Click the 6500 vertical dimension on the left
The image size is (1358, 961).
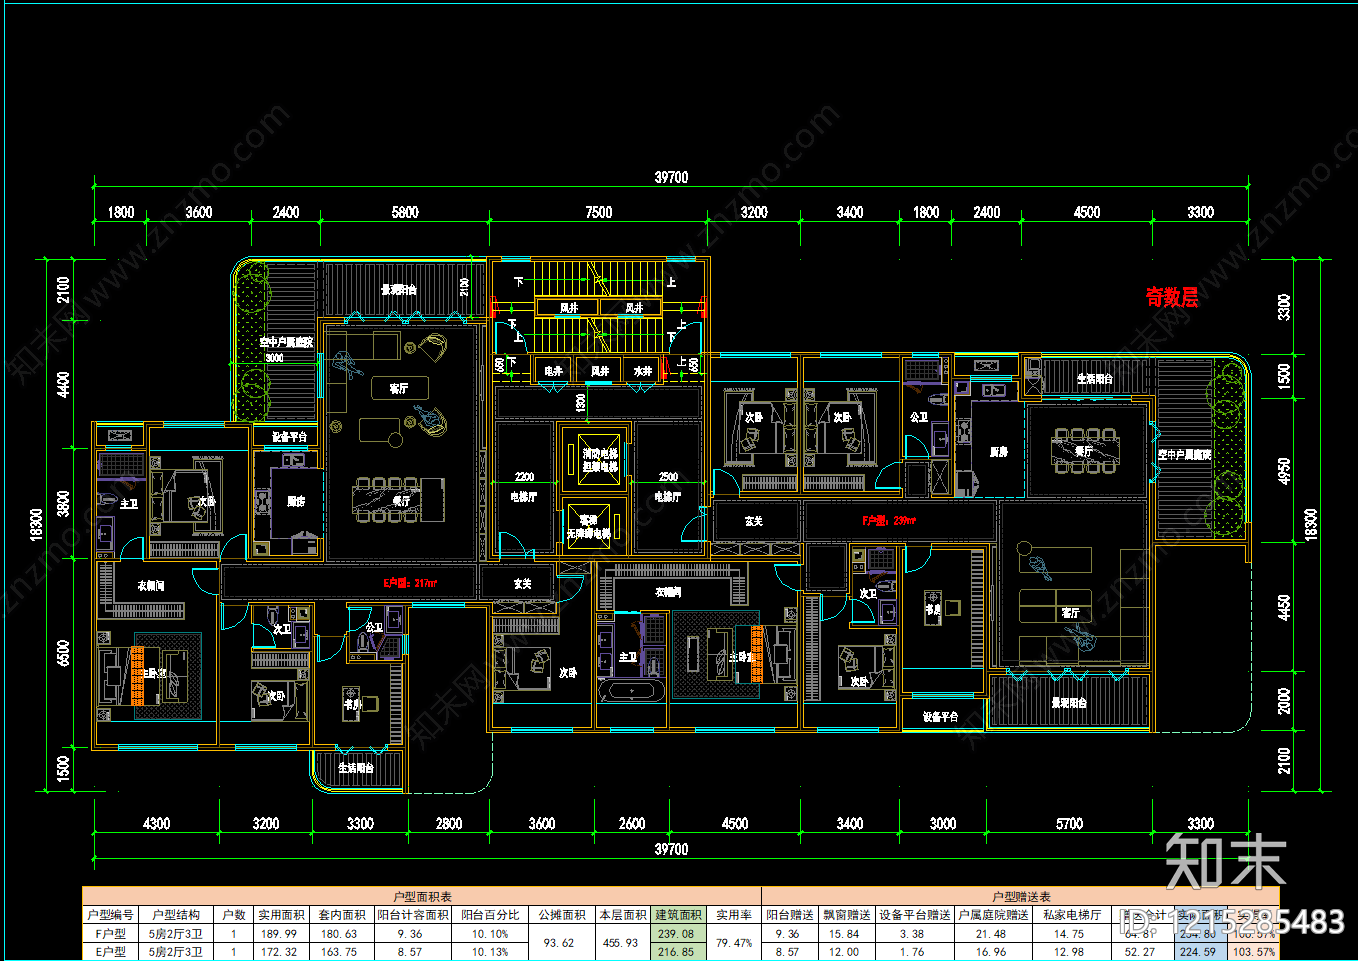(x=64, y=653)
